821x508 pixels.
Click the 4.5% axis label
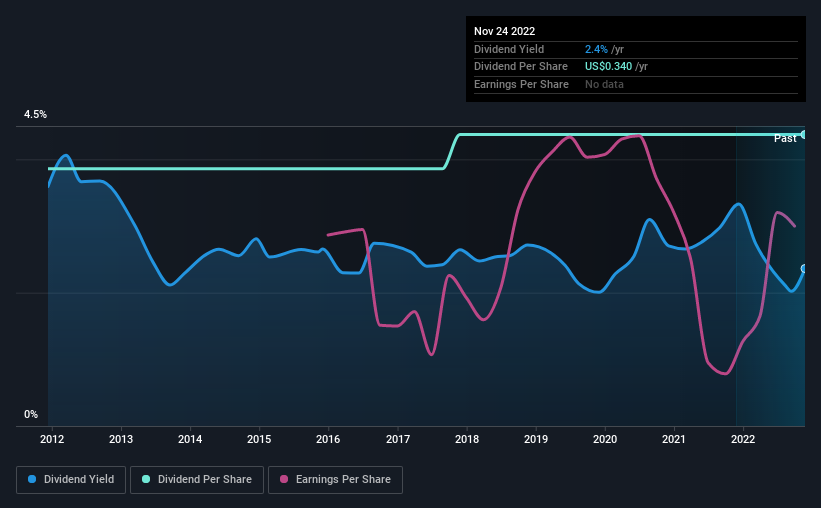[x=35, y=114]
